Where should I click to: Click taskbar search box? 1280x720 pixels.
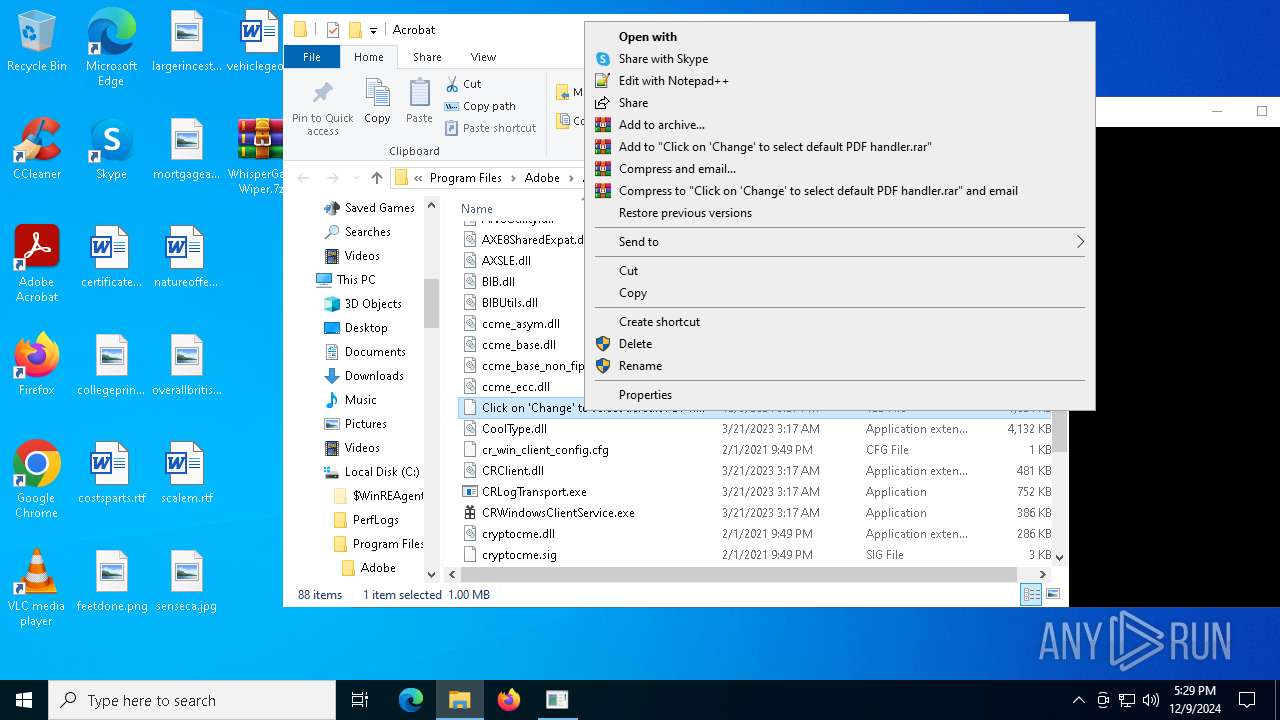(x=192, y=700)
